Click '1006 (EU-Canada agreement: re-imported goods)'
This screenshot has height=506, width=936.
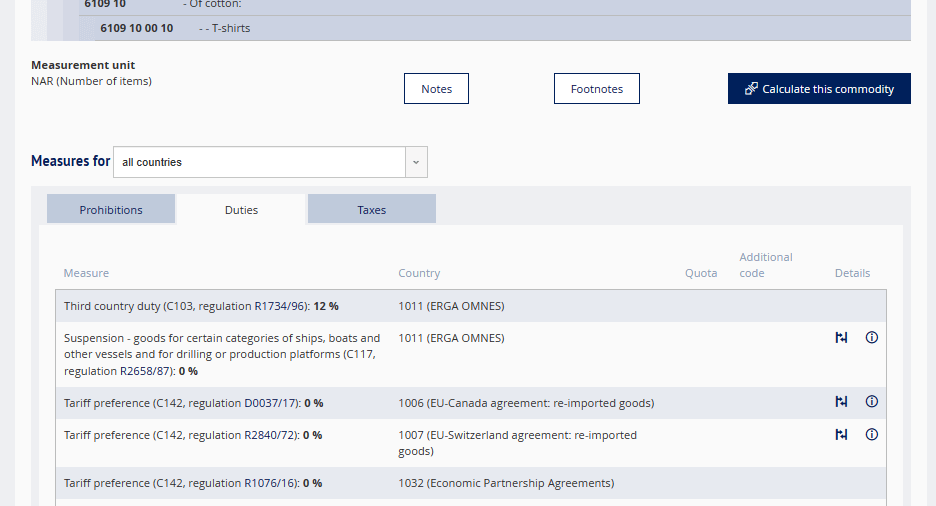526,403
